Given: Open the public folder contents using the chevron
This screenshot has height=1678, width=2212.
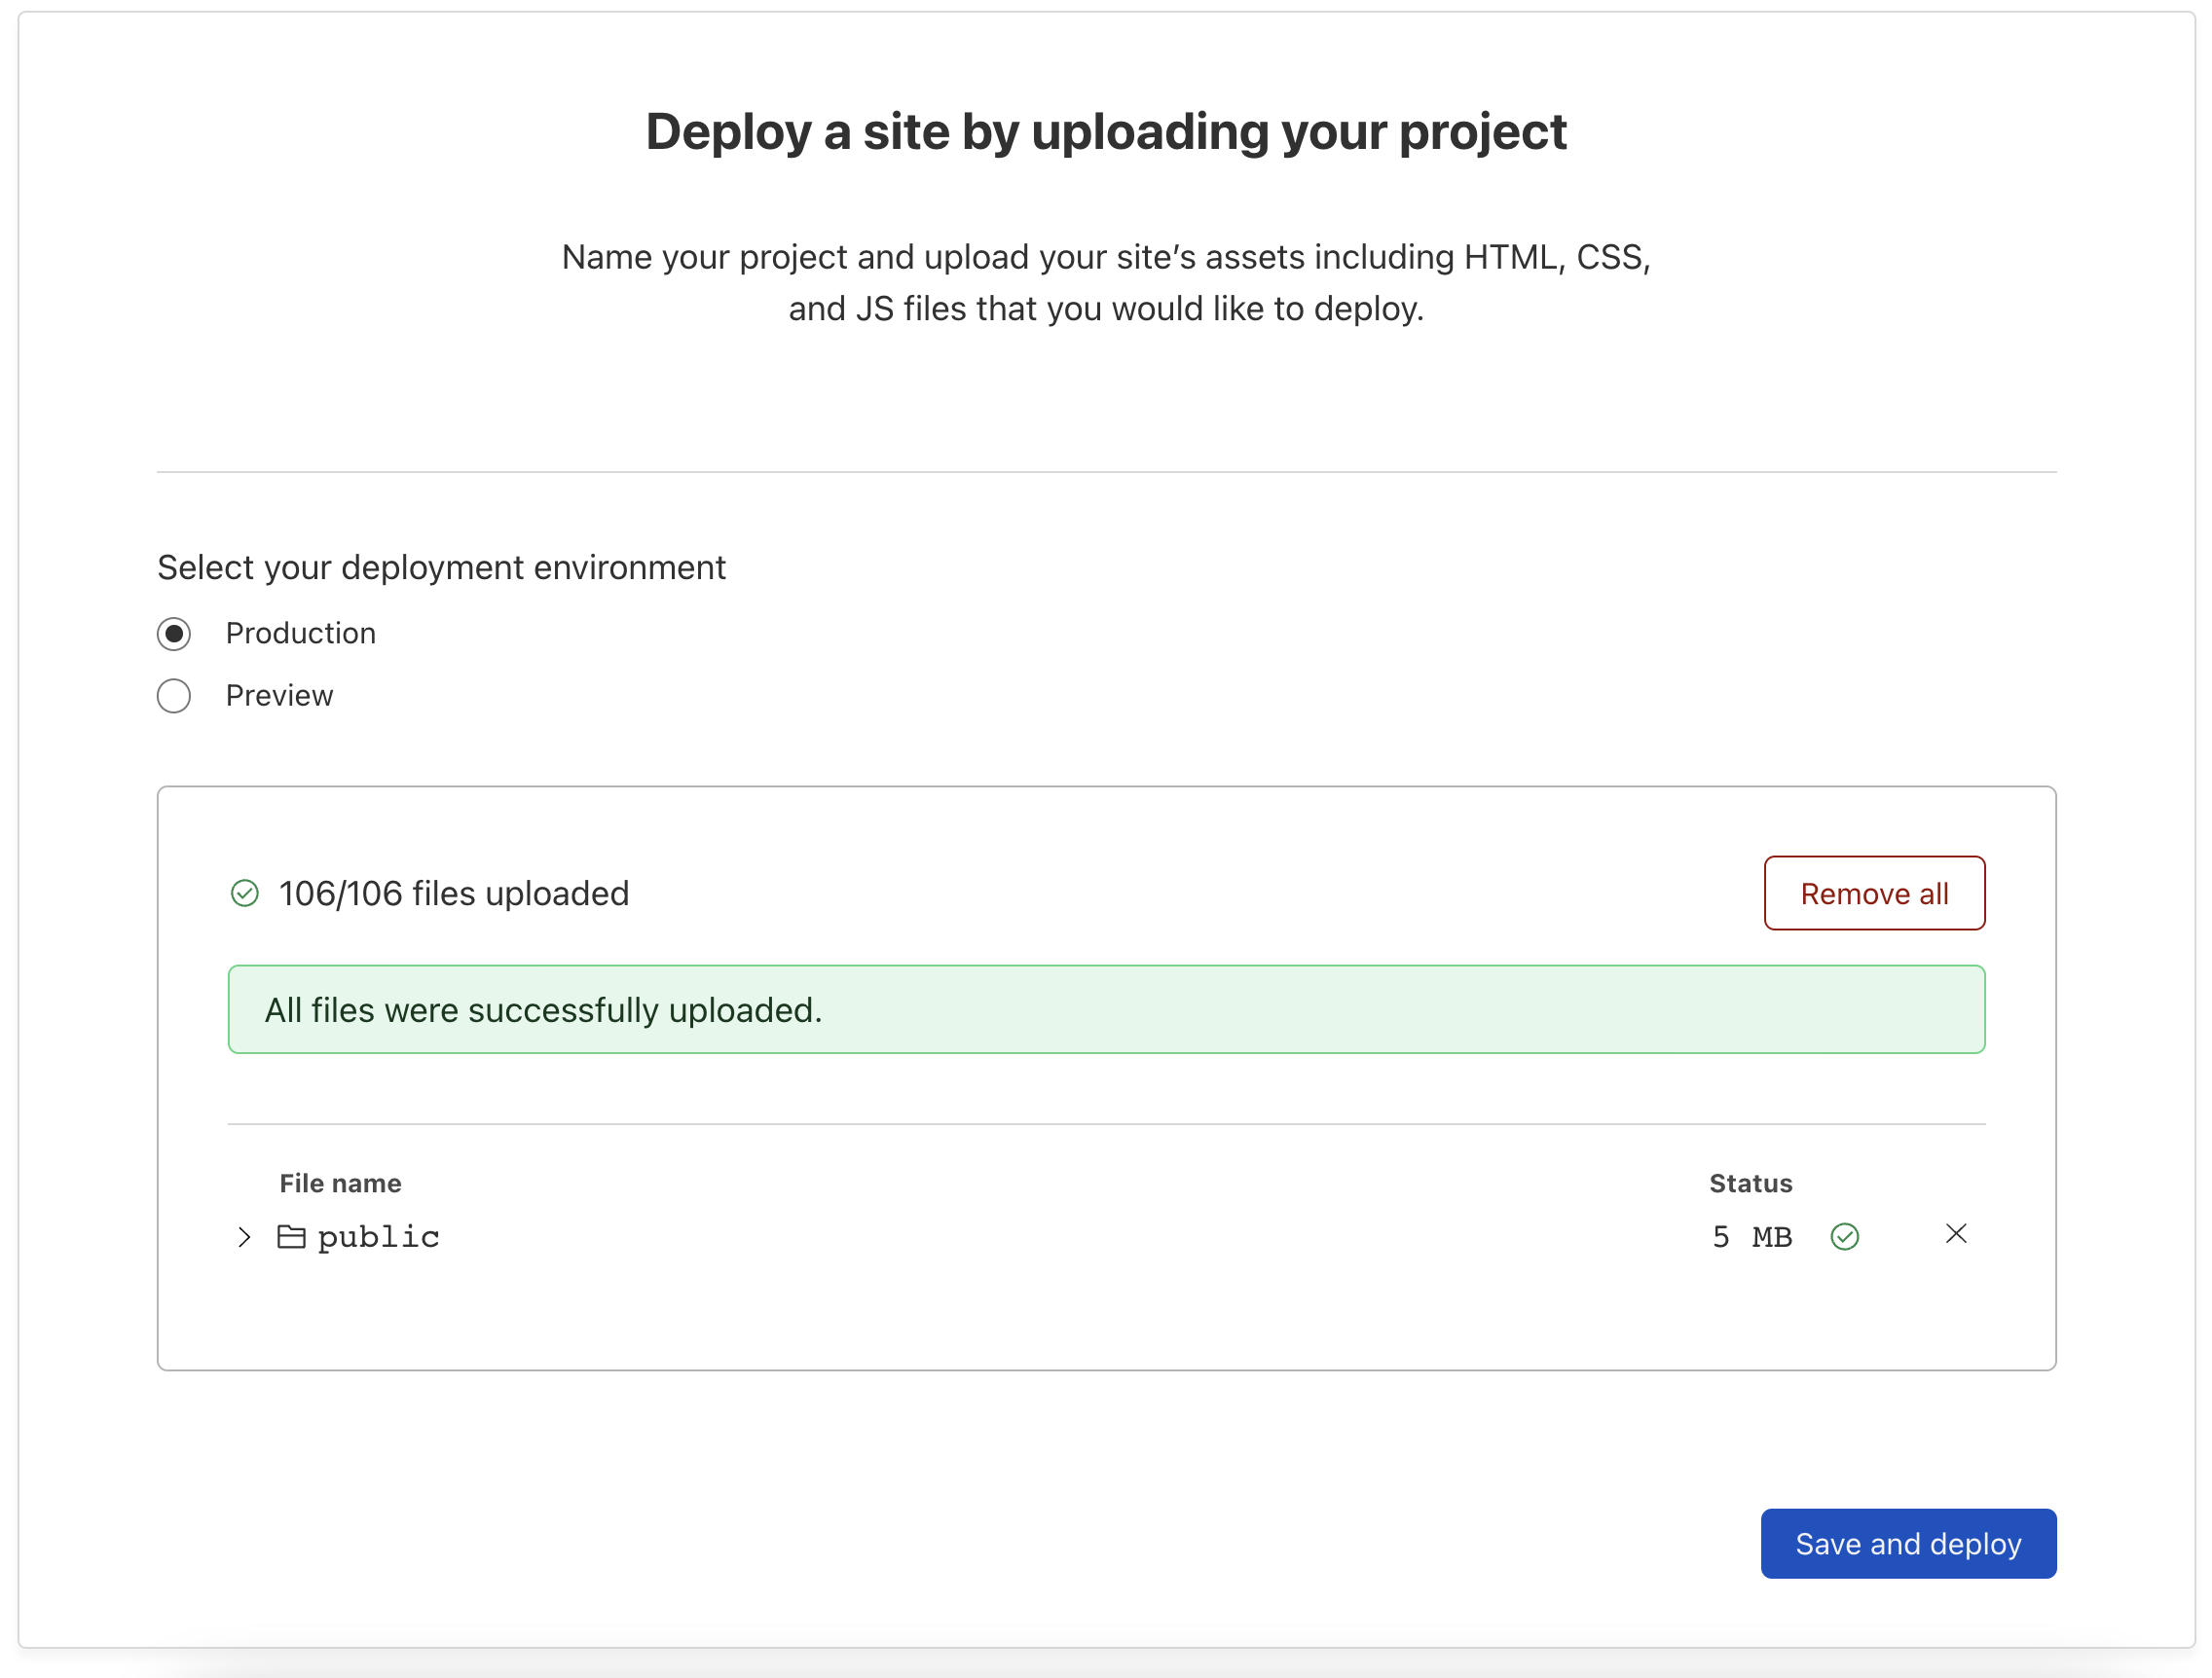Looking at the screenshot, I should tap(243, 1237).
